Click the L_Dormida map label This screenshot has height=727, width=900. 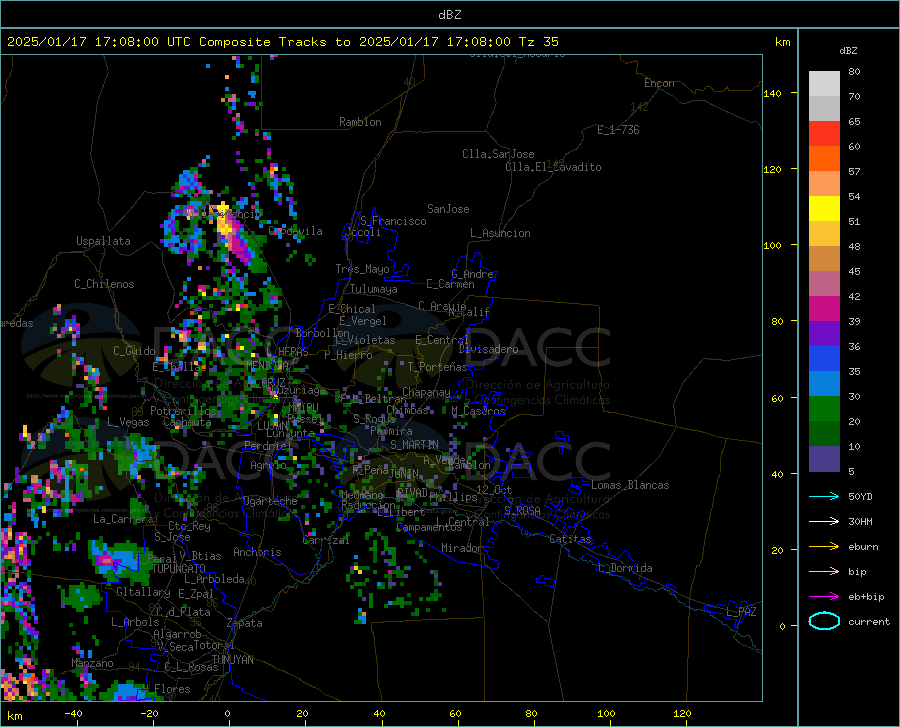click(626, 568)
